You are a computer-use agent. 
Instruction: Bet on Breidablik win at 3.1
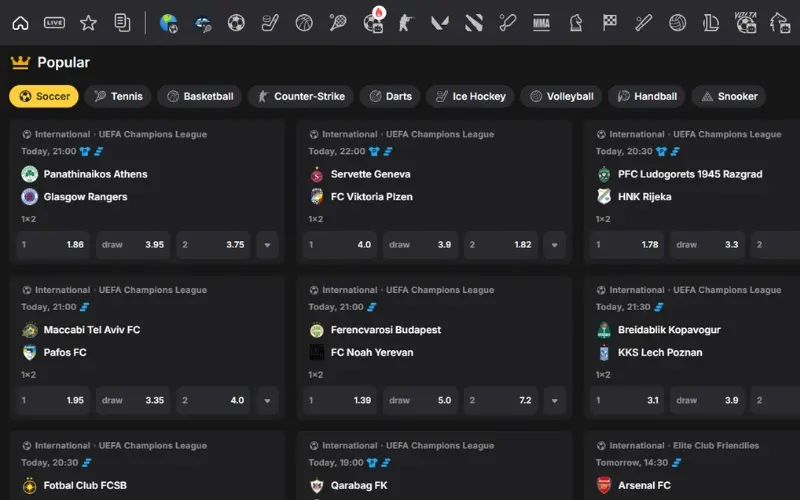click(x=628, y=401)
